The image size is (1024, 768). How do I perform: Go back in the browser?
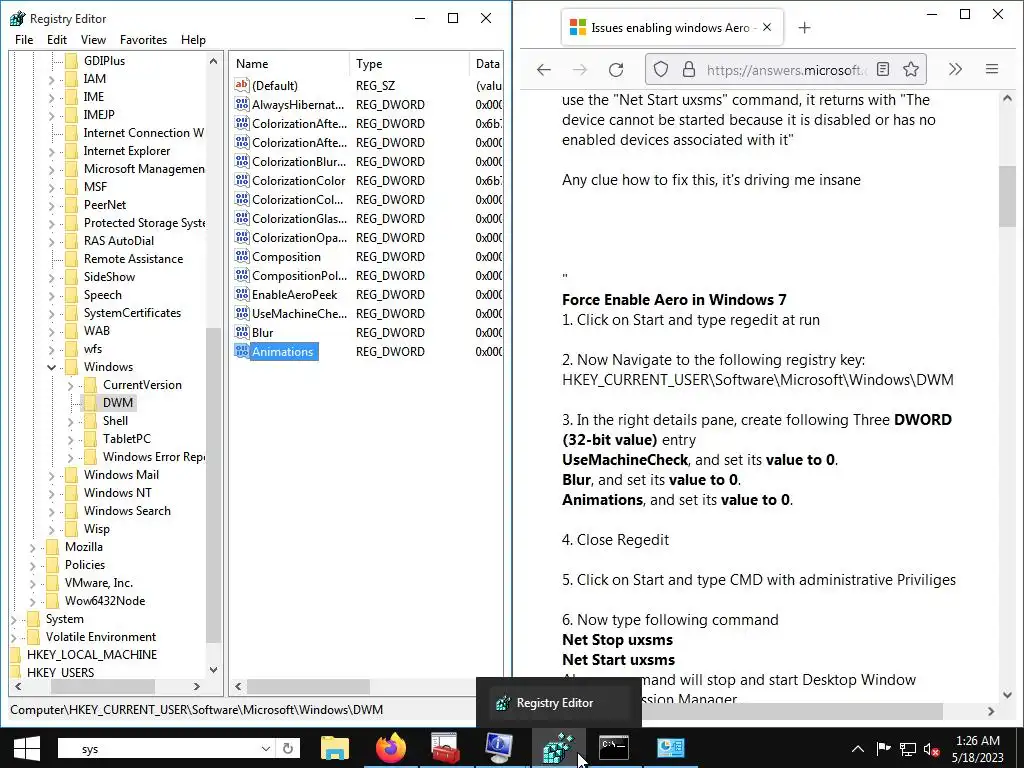543,69
